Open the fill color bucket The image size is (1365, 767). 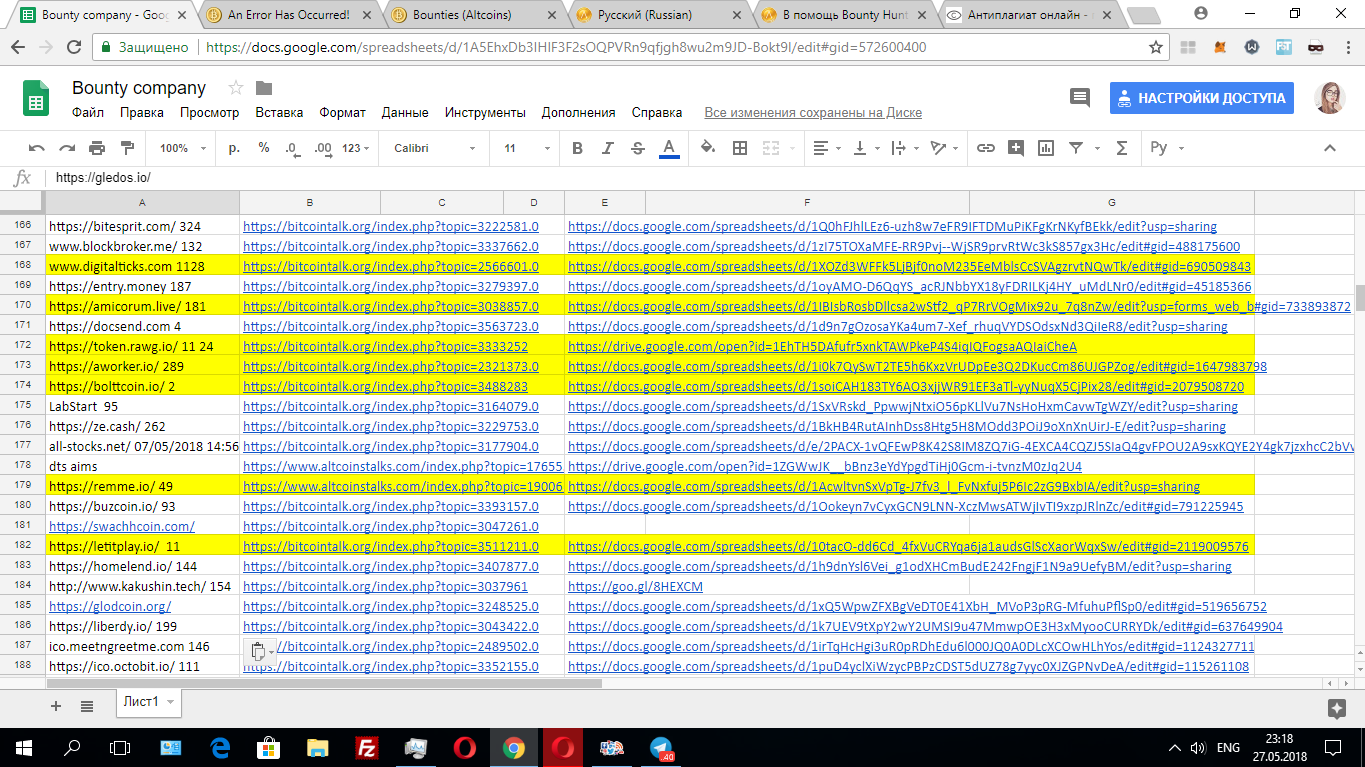(x=708, y=148)
